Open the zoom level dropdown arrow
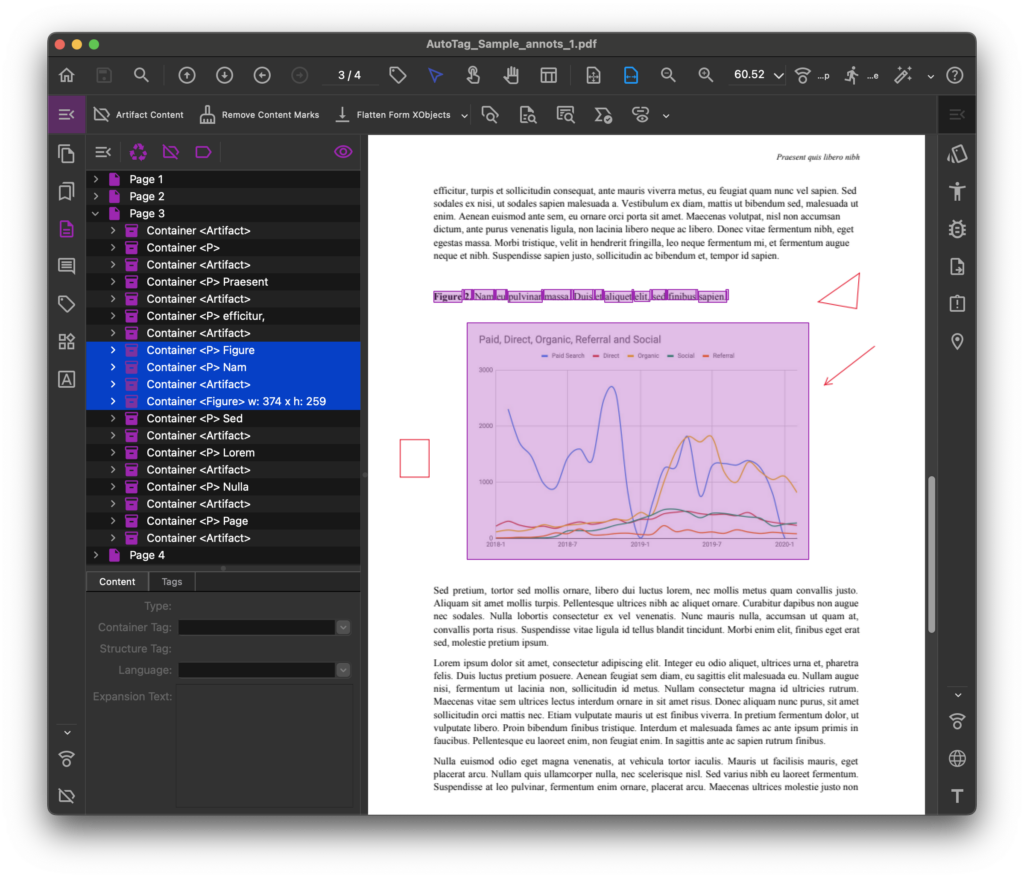 pos(778,76)
